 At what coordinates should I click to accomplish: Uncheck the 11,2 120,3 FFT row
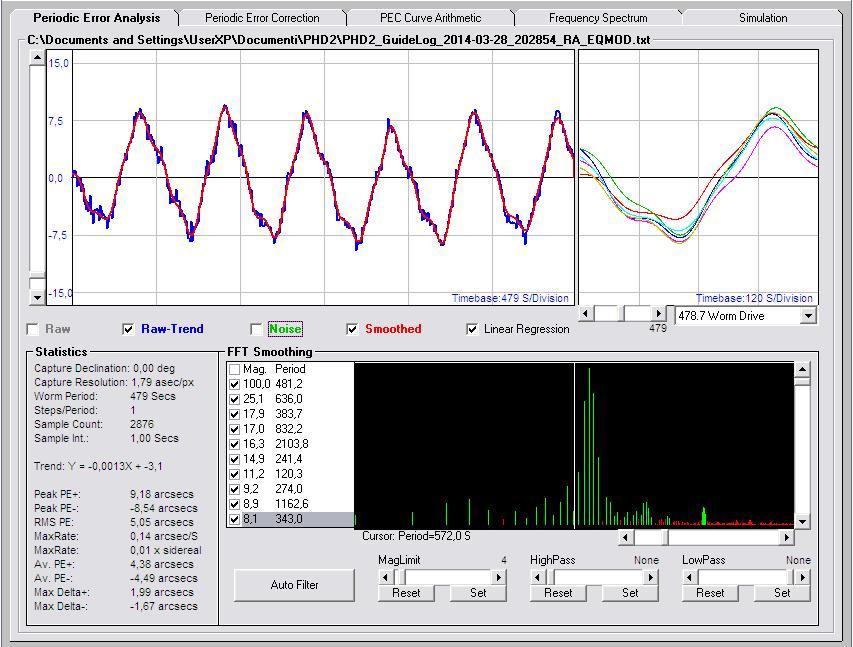pos(234,474)
